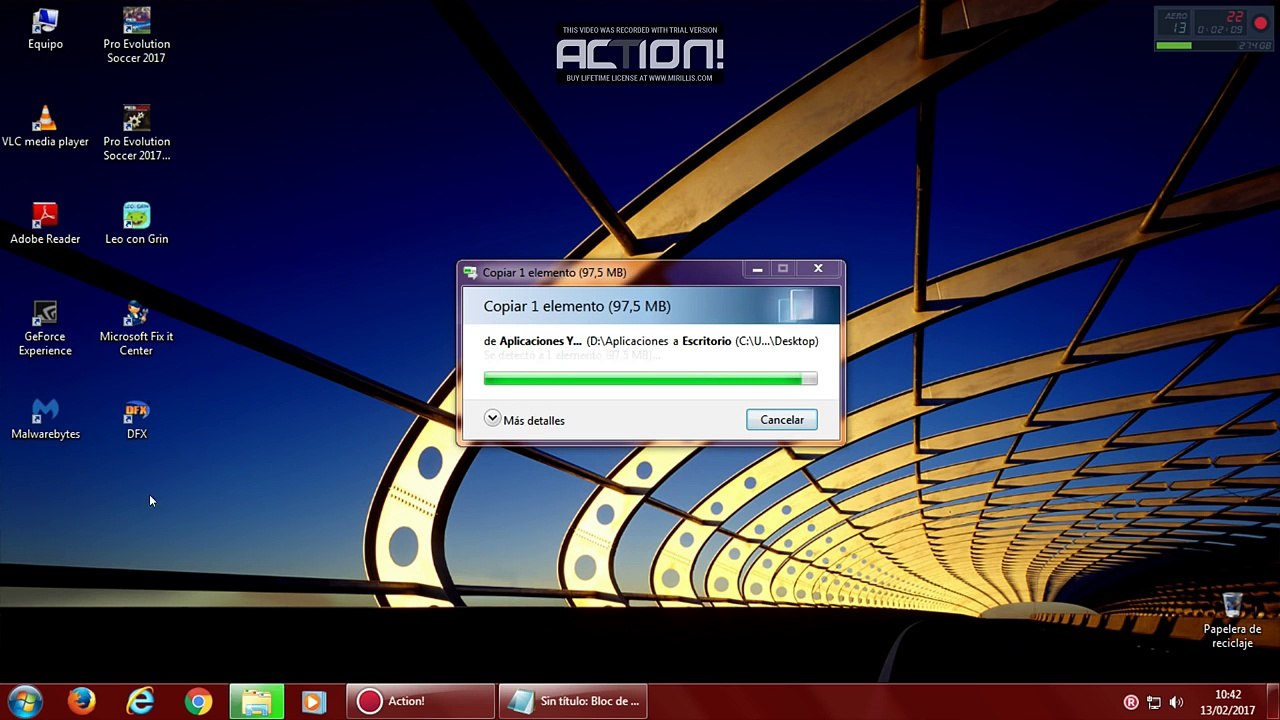Close the Copiar 1 elemento dialog
Viewport: 1280px width, 720px height.
pyautogui.click(x=818, y=269)
